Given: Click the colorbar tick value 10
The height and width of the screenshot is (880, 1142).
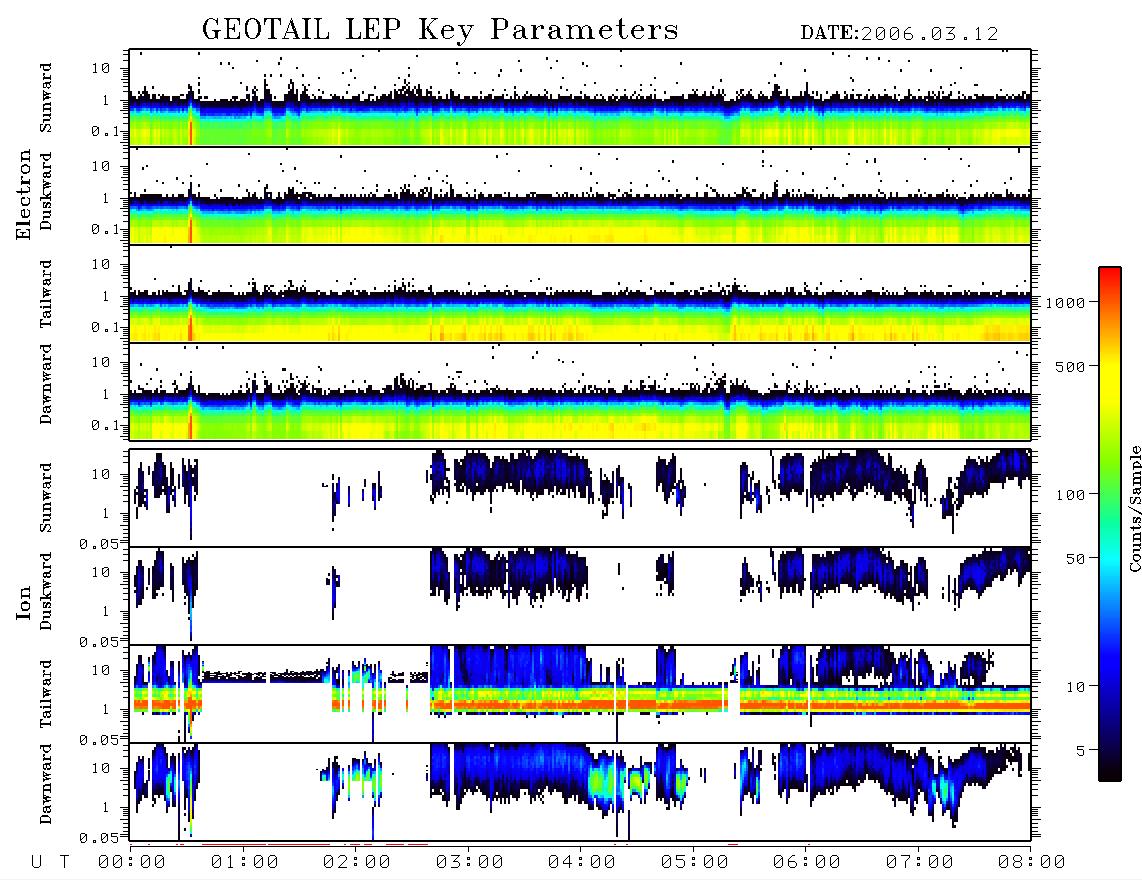Looking at the screenshot, I should pyautogui.click(x=1075, y=687).
